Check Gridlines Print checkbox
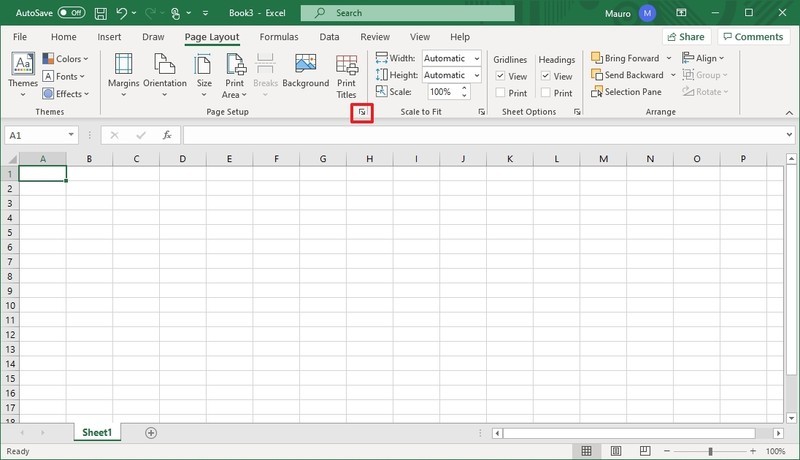 click(x=501, y=93)
